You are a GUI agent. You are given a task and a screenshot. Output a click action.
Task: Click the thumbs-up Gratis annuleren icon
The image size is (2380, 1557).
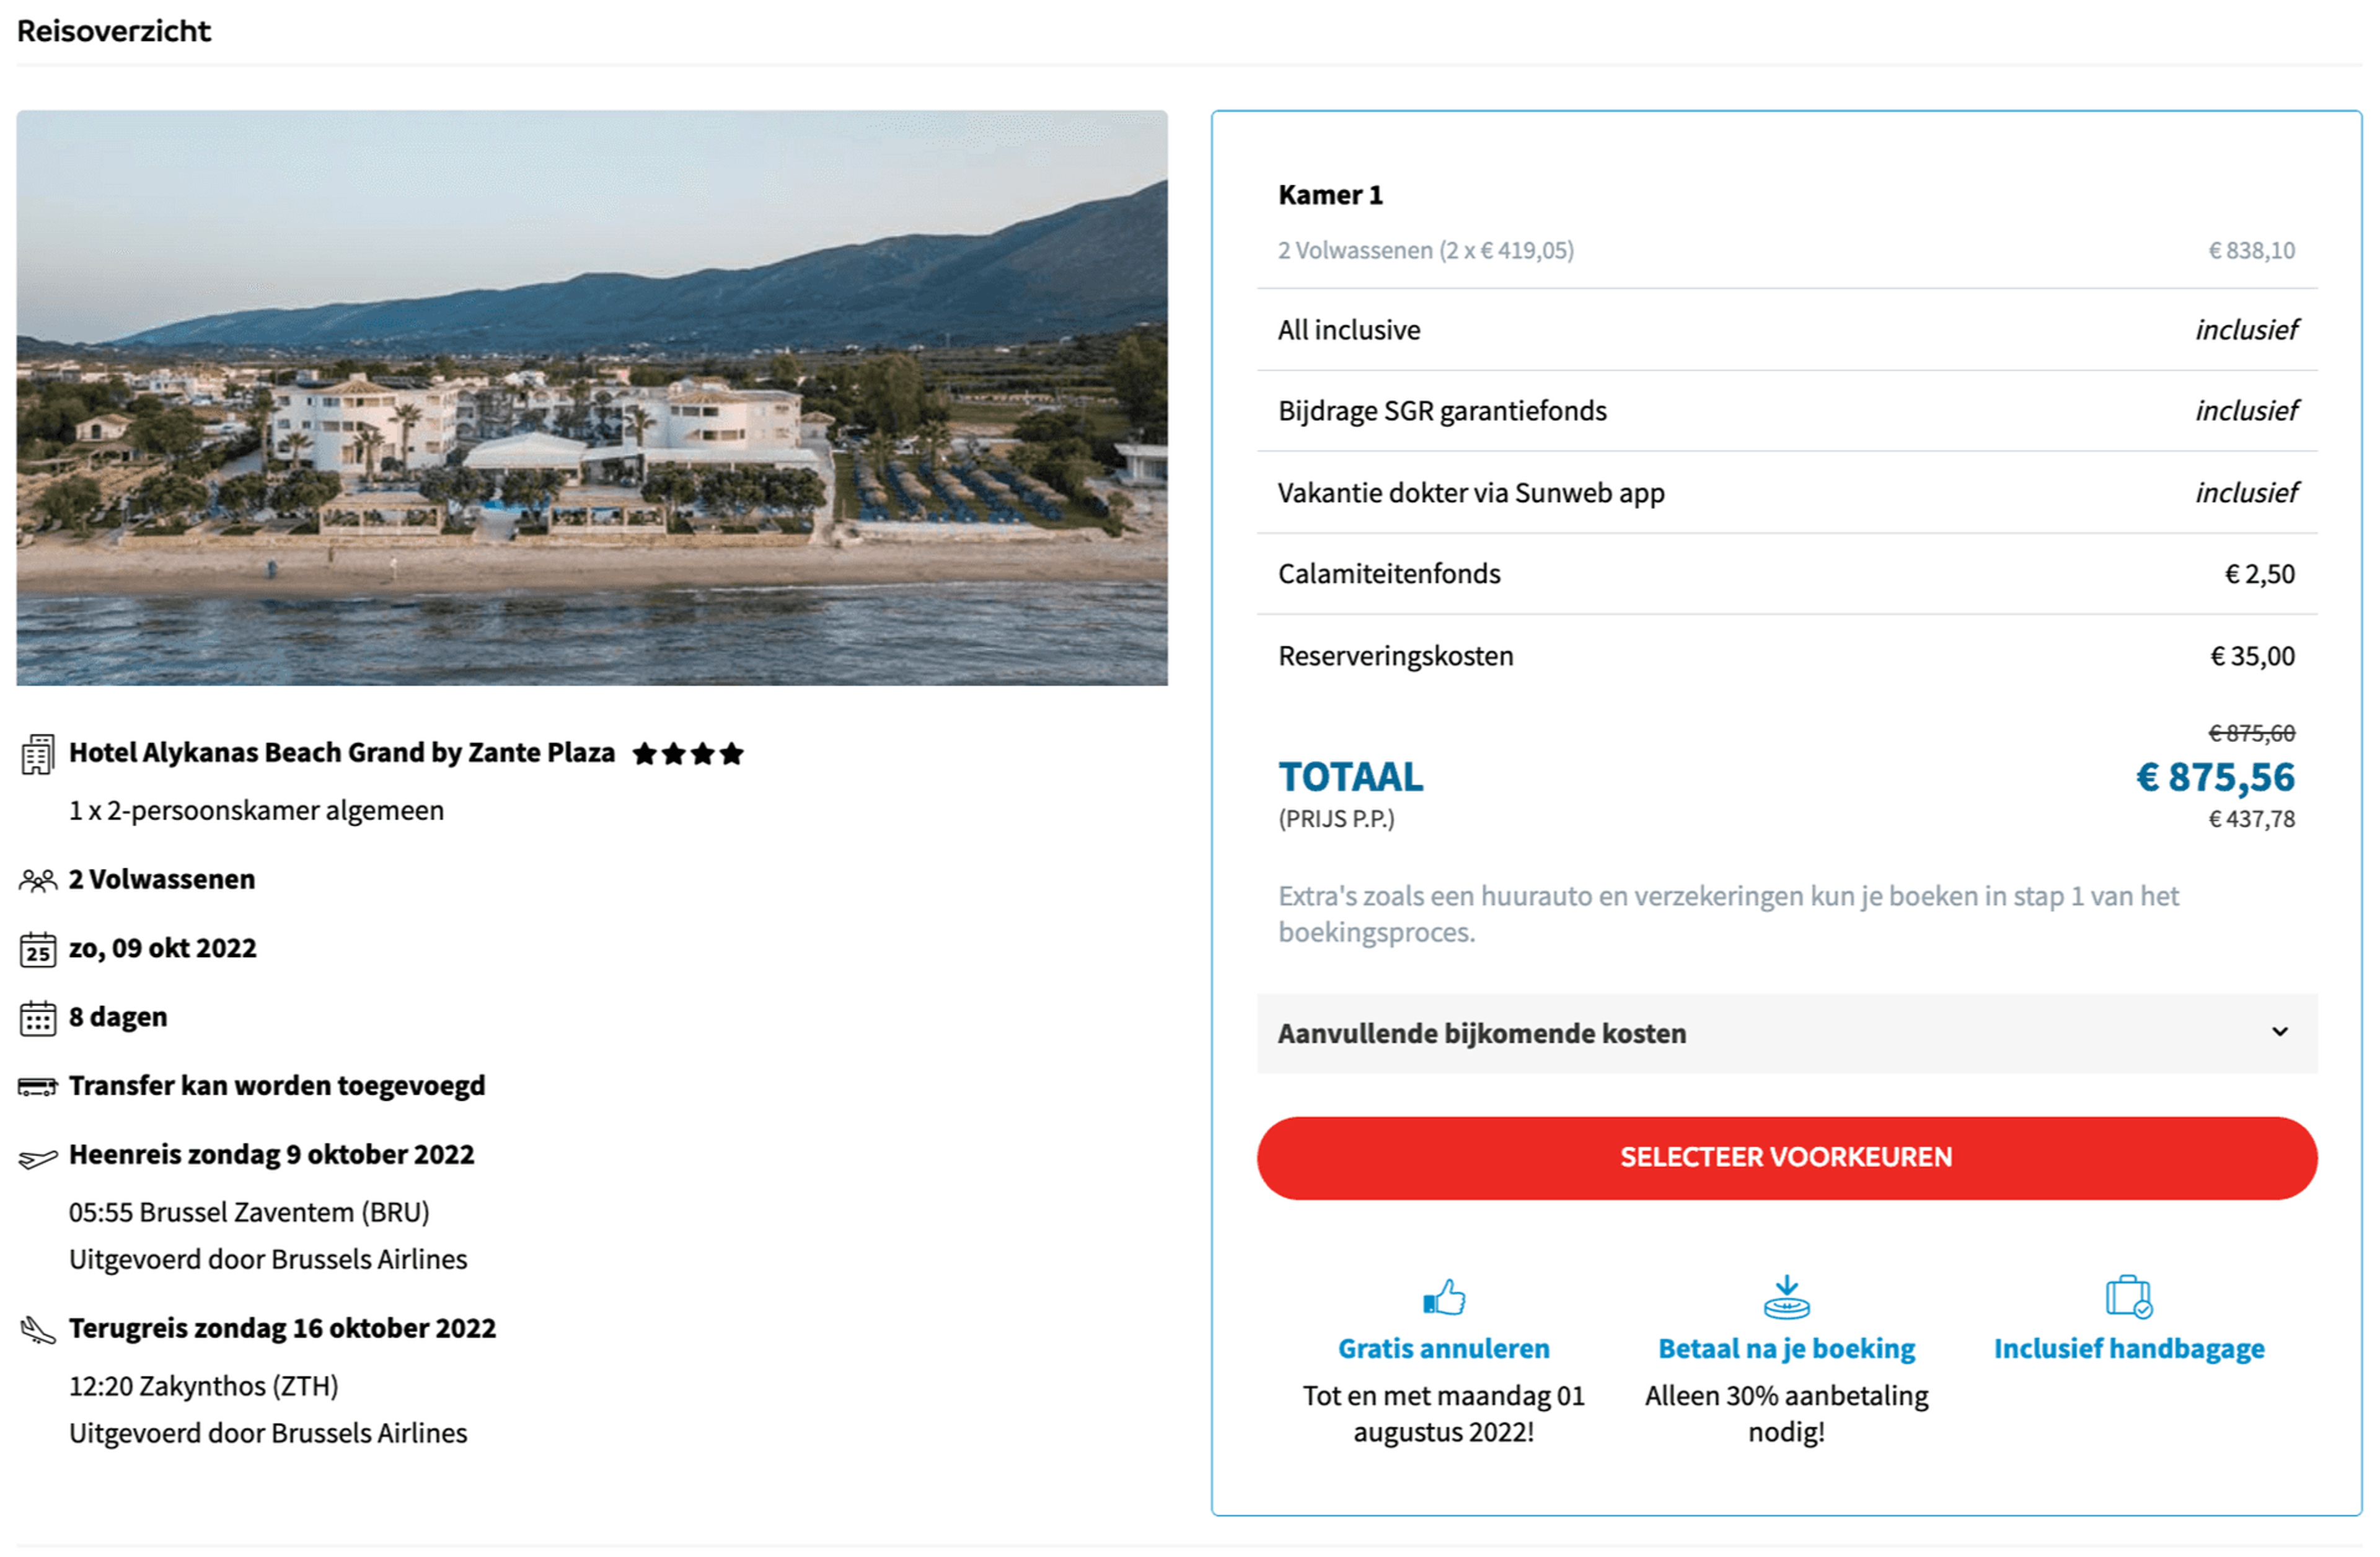[1444, 1298]
